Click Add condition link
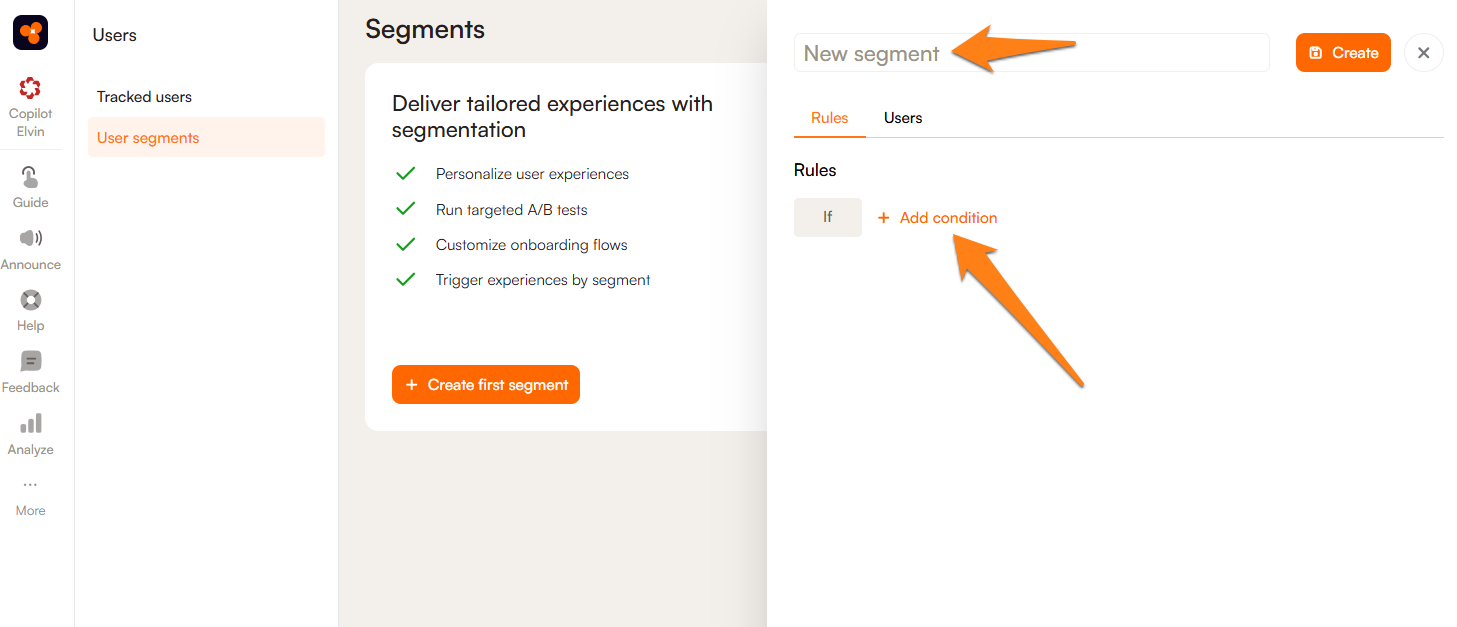This screenshot has width=1457, height=627. (x=948, y=218)
